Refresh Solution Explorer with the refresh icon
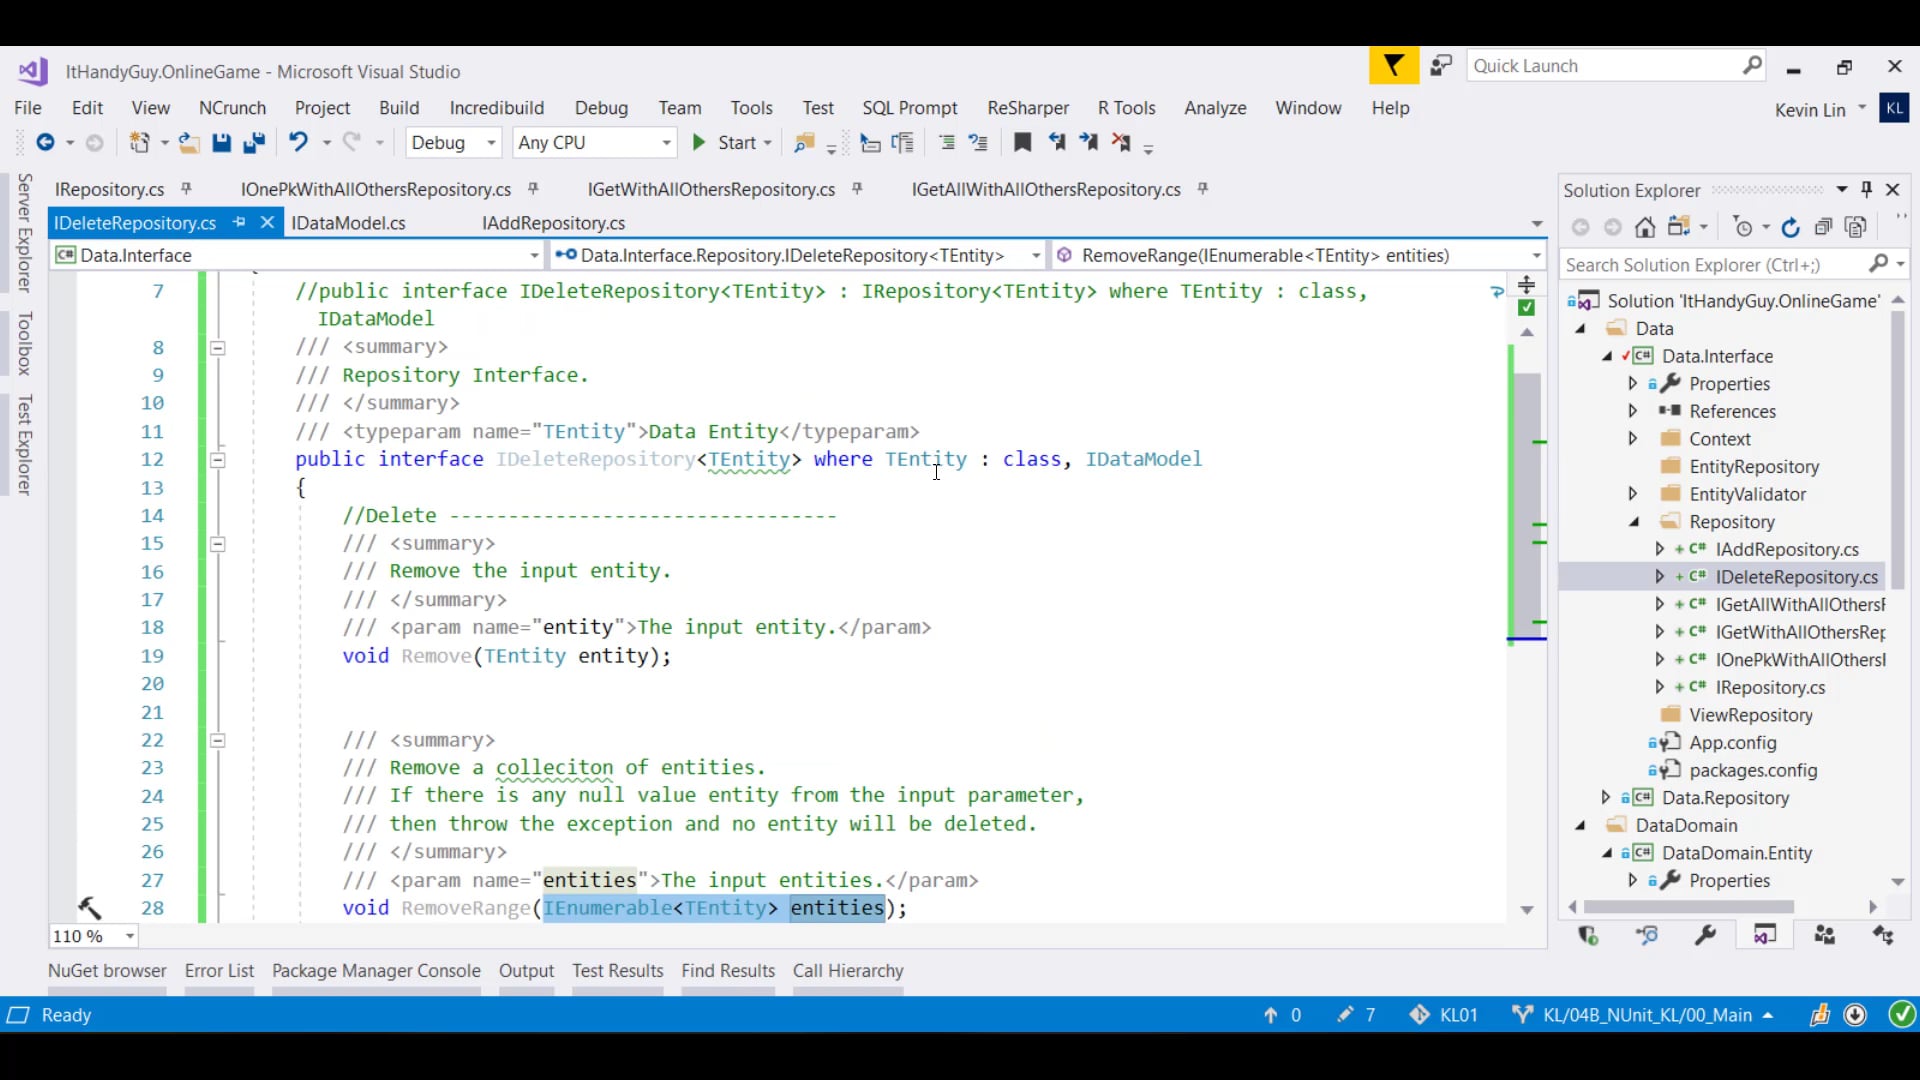The width and height of the screenshot is (1920, 1080). (1790, 227)
